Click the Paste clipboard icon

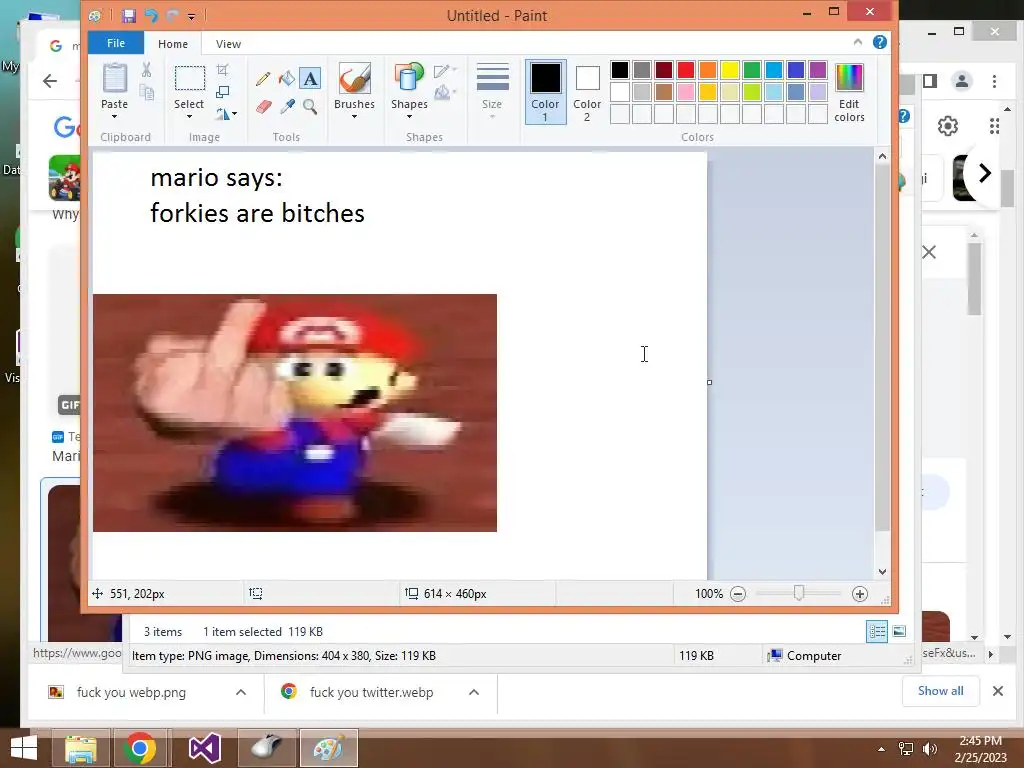tap(115, 78)
